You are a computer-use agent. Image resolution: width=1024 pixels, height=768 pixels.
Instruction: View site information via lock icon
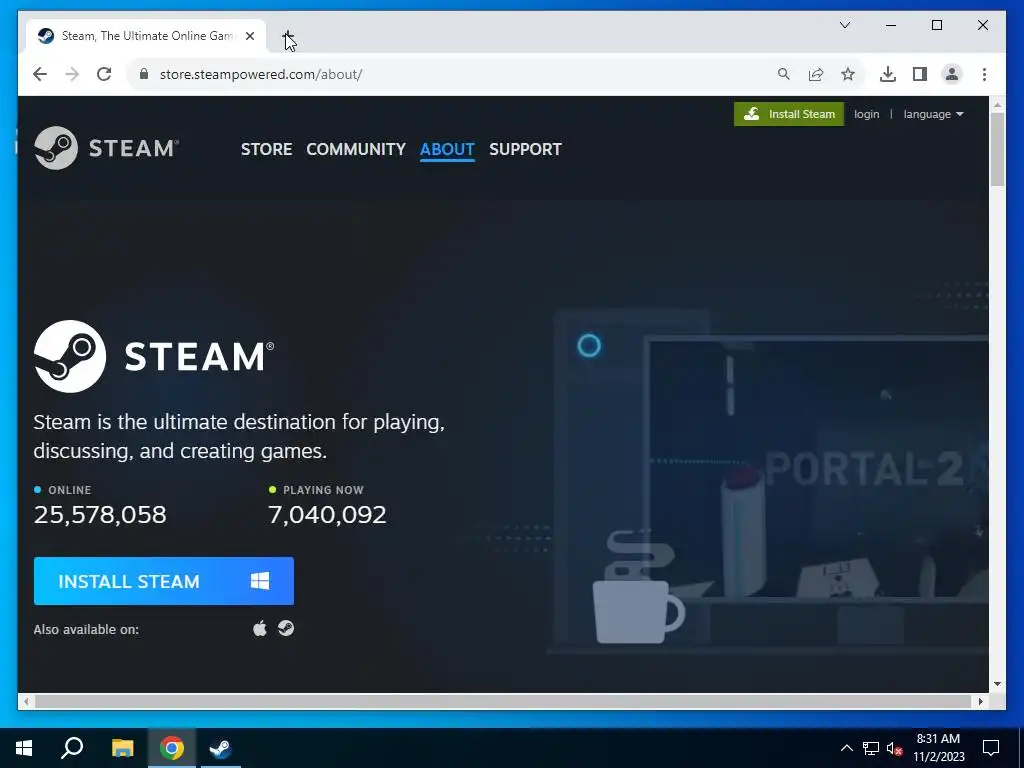click(x=144, y=74)
